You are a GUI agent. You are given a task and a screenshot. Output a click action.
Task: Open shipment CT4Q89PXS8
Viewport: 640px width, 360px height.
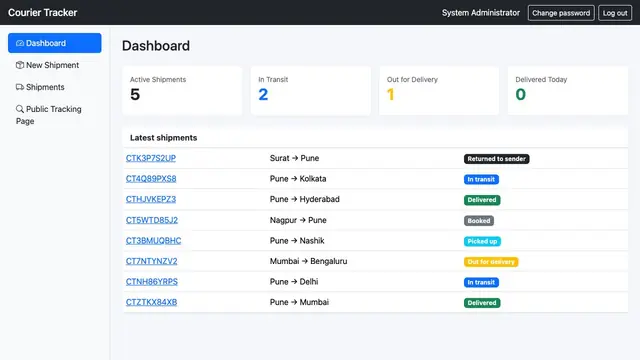click(151, 179)
